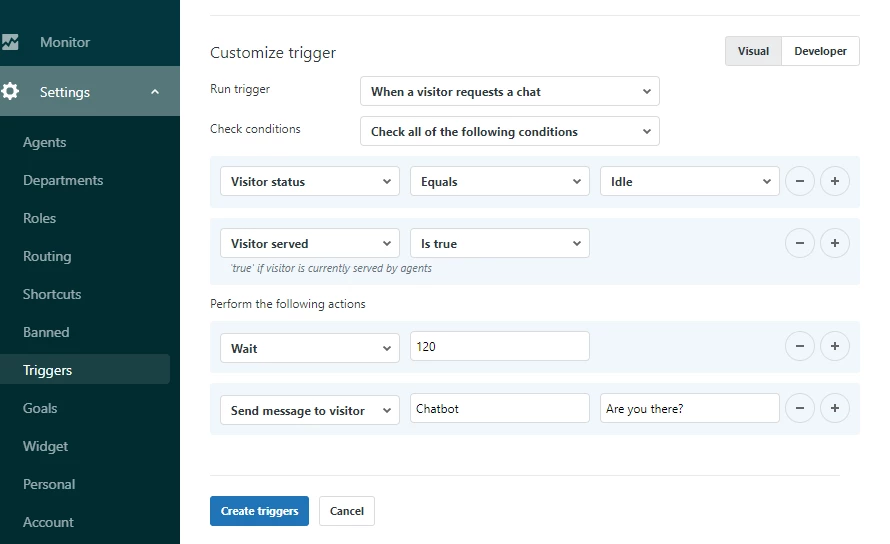The height and width of the screenshot is (544, 890).
Task: Remove the Send message to visitor action
Action: click(800, 408)
